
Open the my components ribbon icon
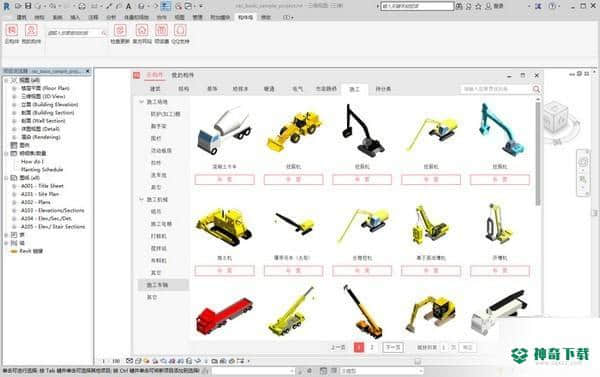click(31, 31)
